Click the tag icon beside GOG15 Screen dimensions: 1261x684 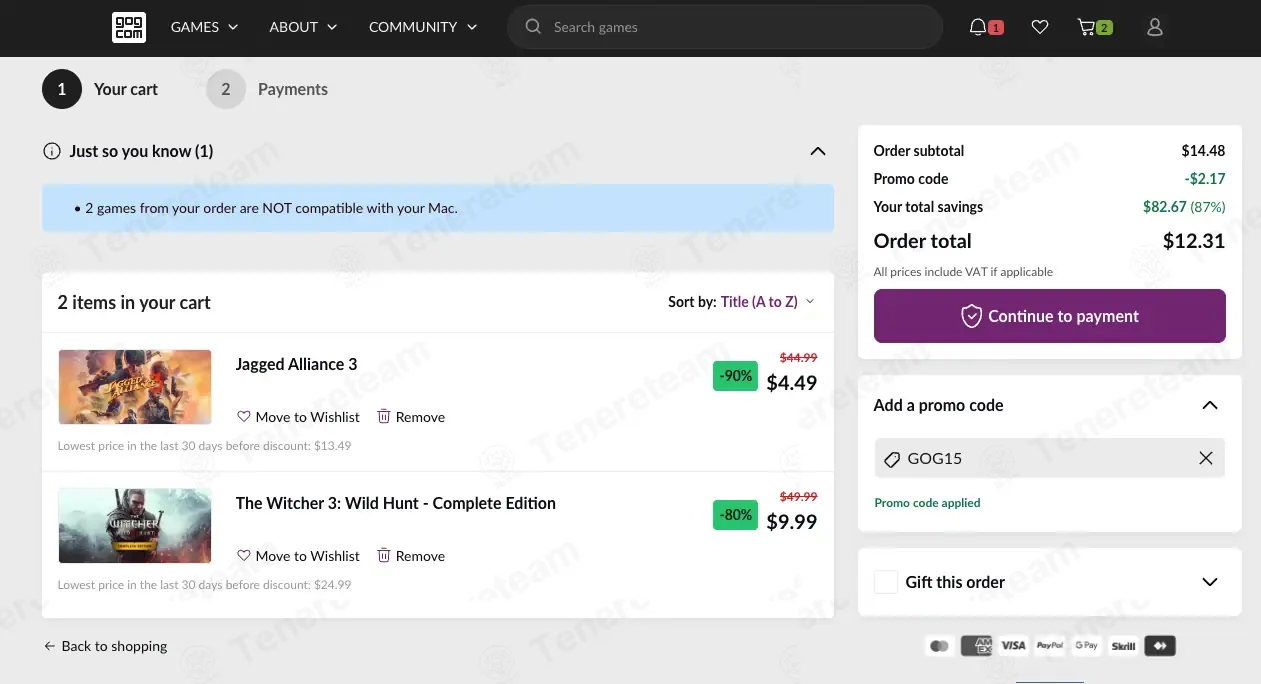click(x=892, y=459)
